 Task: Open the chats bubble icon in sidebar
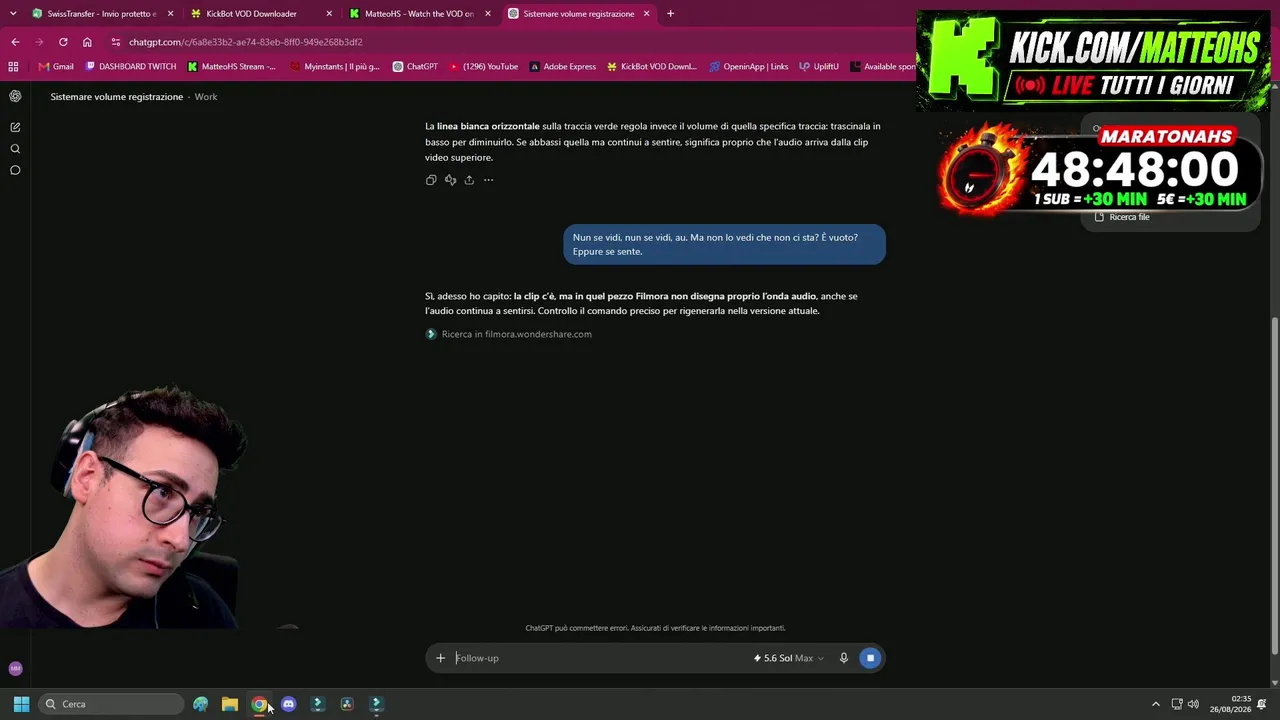click(15, 170)
